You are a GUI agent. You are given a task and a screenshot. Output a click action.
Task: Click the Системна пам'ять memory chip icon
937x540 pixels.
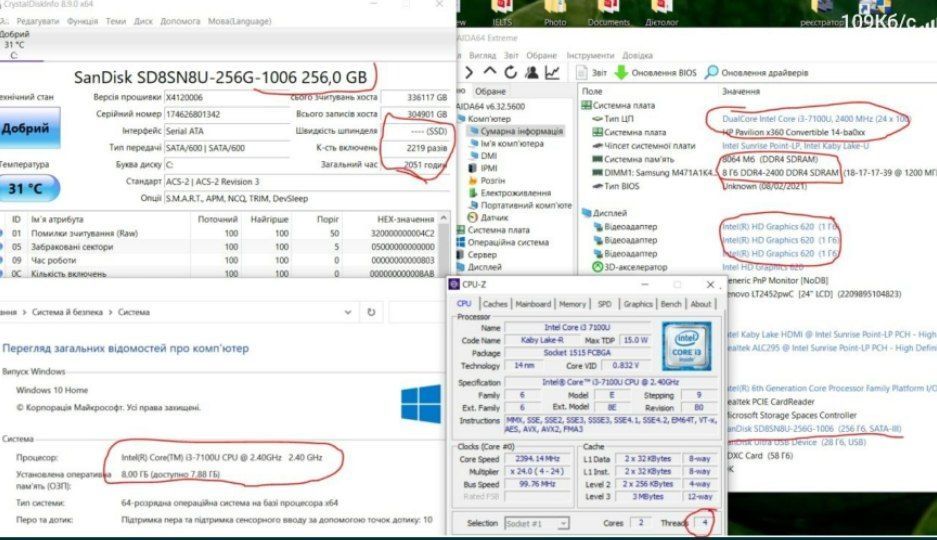coord(597,159)
